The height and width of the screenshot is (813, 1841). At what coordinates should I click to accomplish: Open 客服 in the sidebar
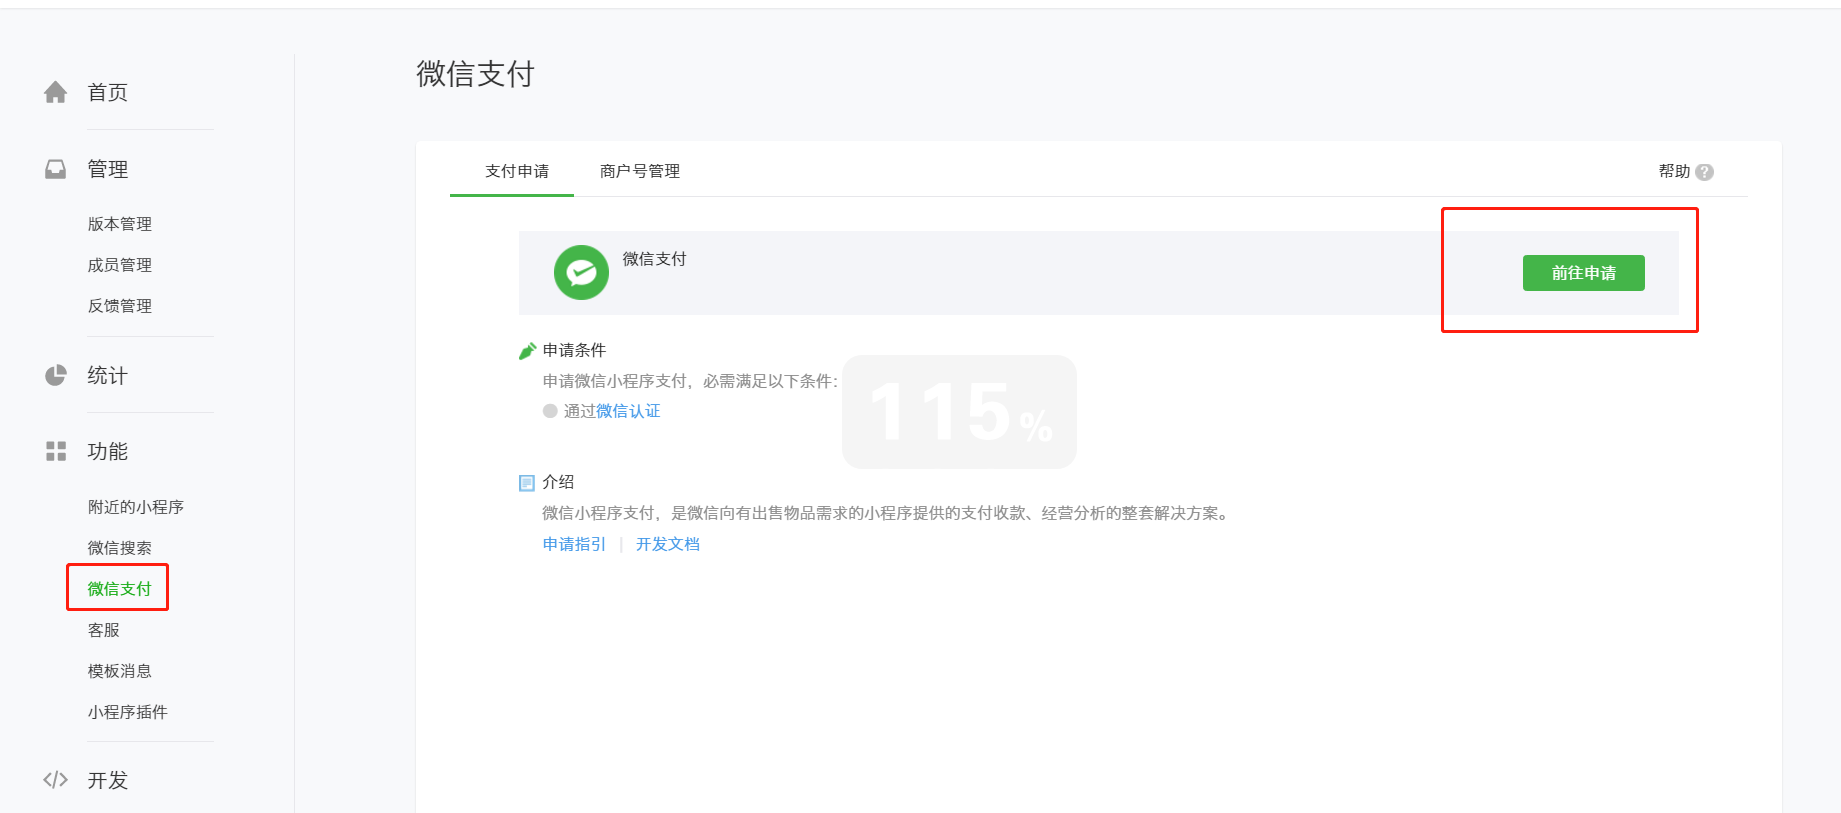104,630
